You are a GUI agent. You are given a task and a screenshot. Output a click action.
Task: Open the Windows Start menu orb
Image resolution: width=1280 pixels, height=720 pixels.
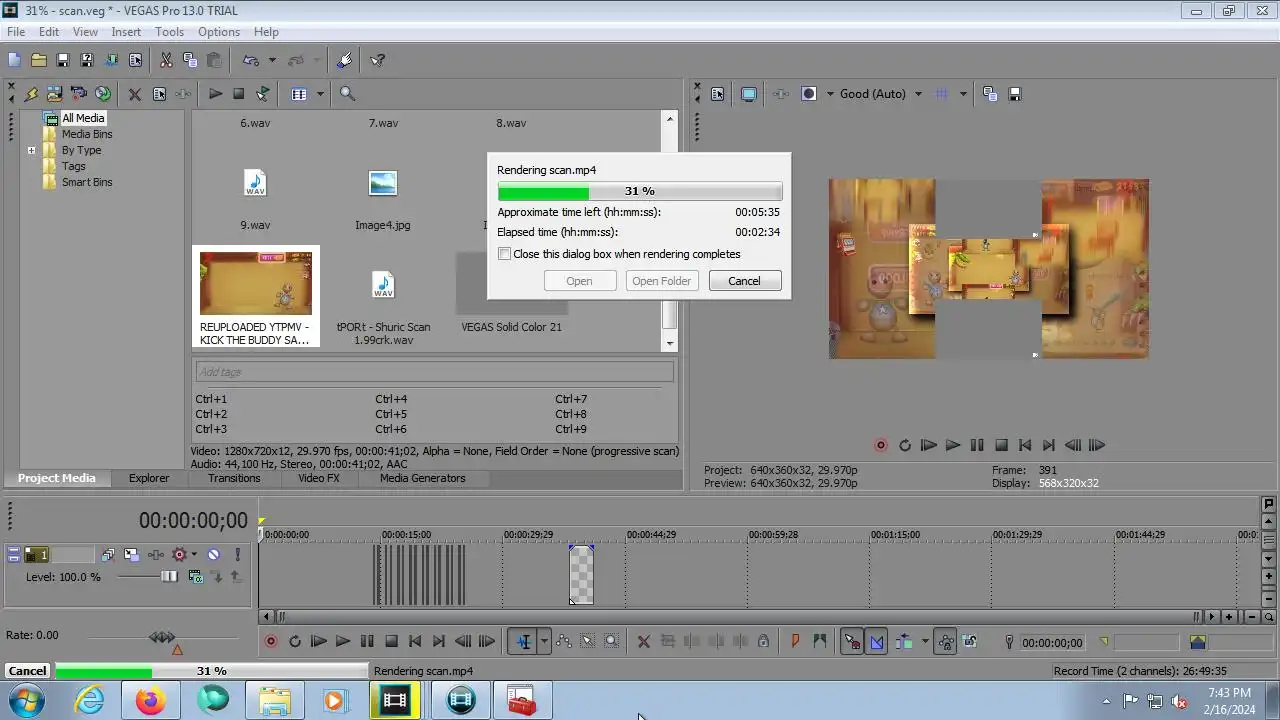pos(24,701)
